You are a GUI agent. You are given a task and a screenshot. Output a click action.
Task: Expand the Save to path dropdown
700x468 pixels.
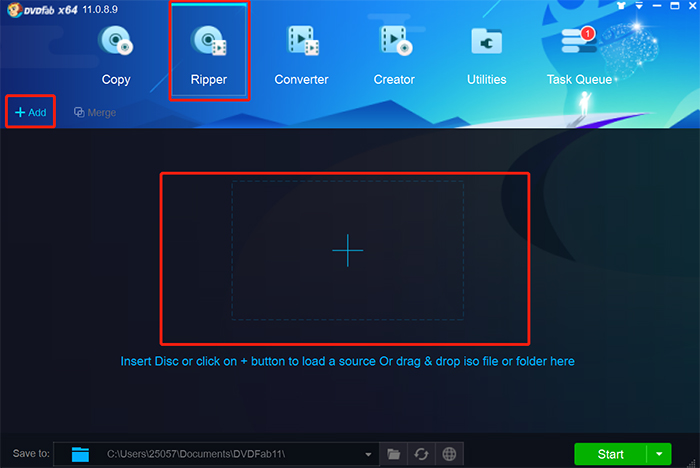pos(368,455)
